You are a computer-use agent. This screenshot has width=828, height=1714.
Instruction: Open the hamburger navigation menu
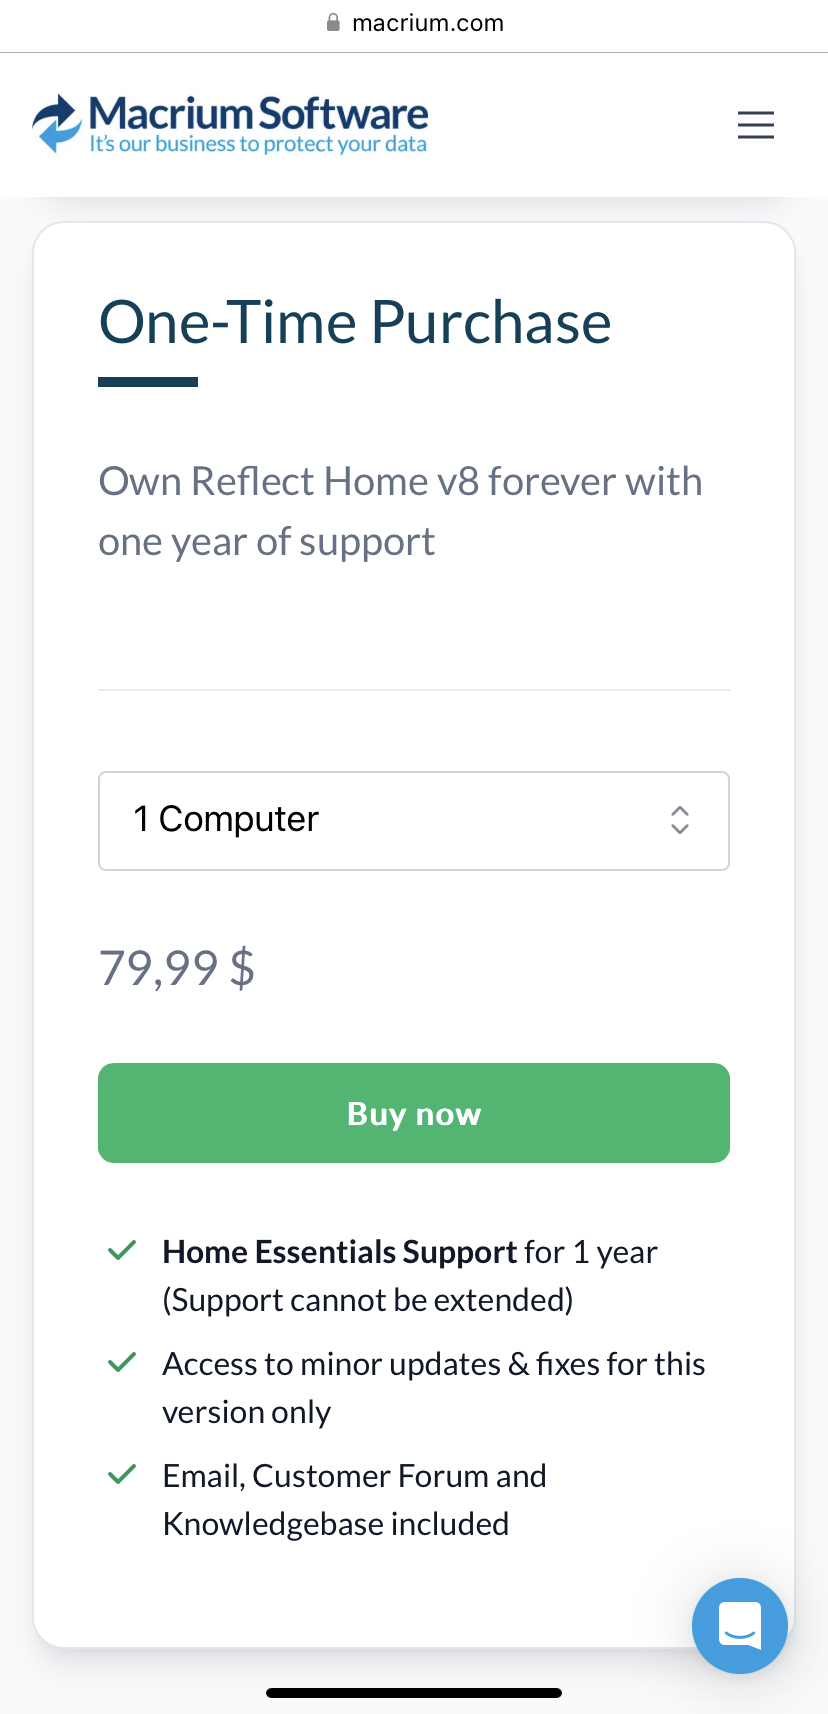[x=755, y=125]
